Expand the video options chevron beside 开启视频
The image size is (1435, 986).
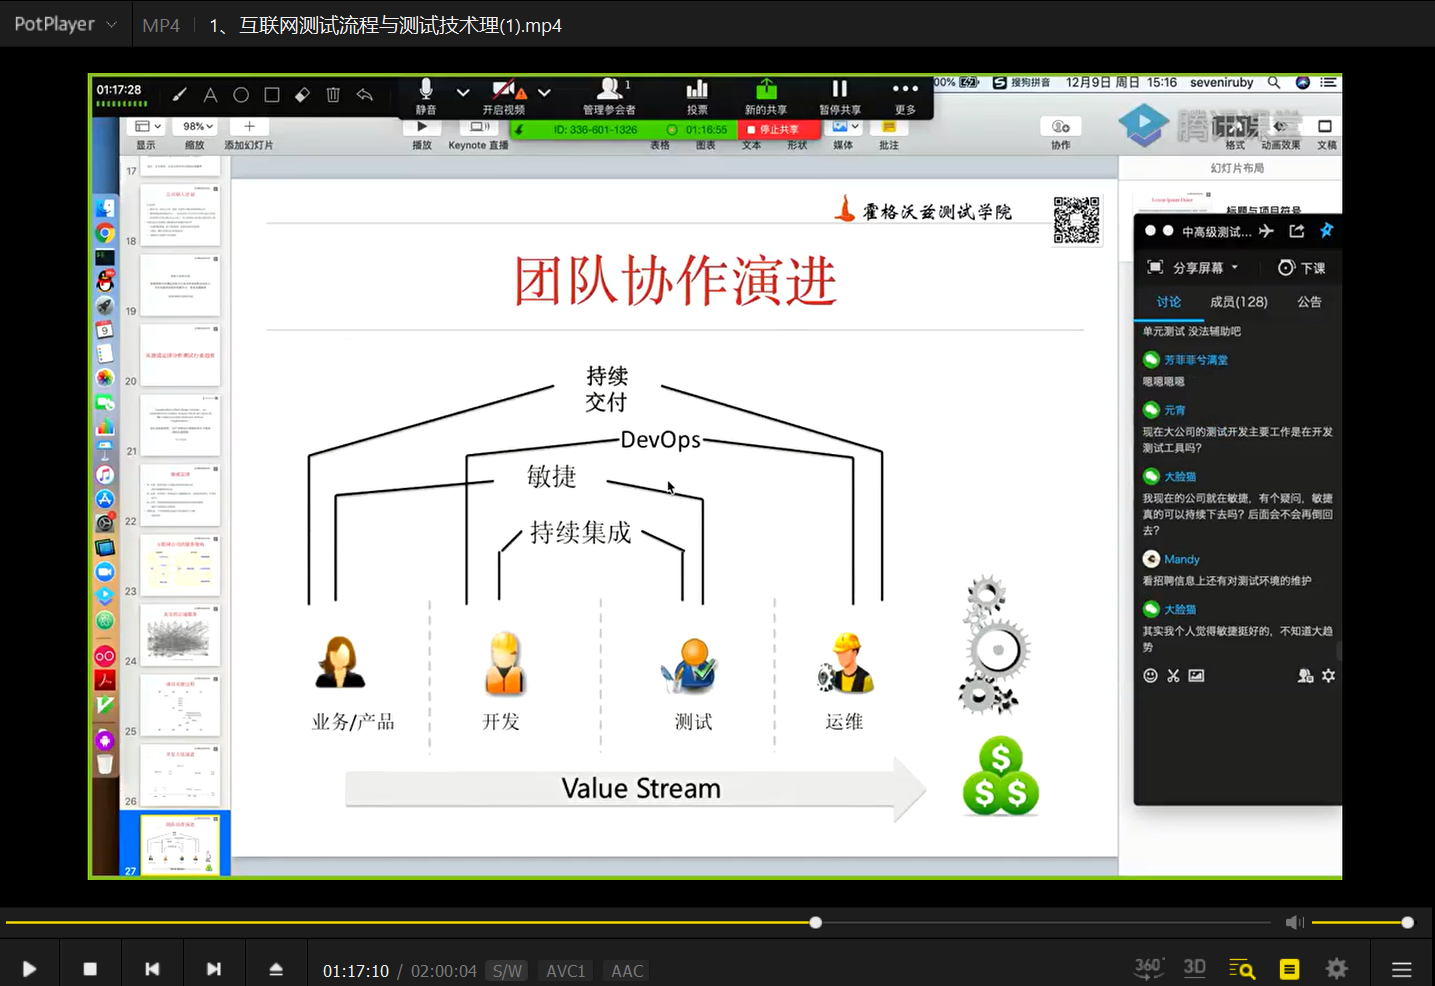[x=544, y=92]
